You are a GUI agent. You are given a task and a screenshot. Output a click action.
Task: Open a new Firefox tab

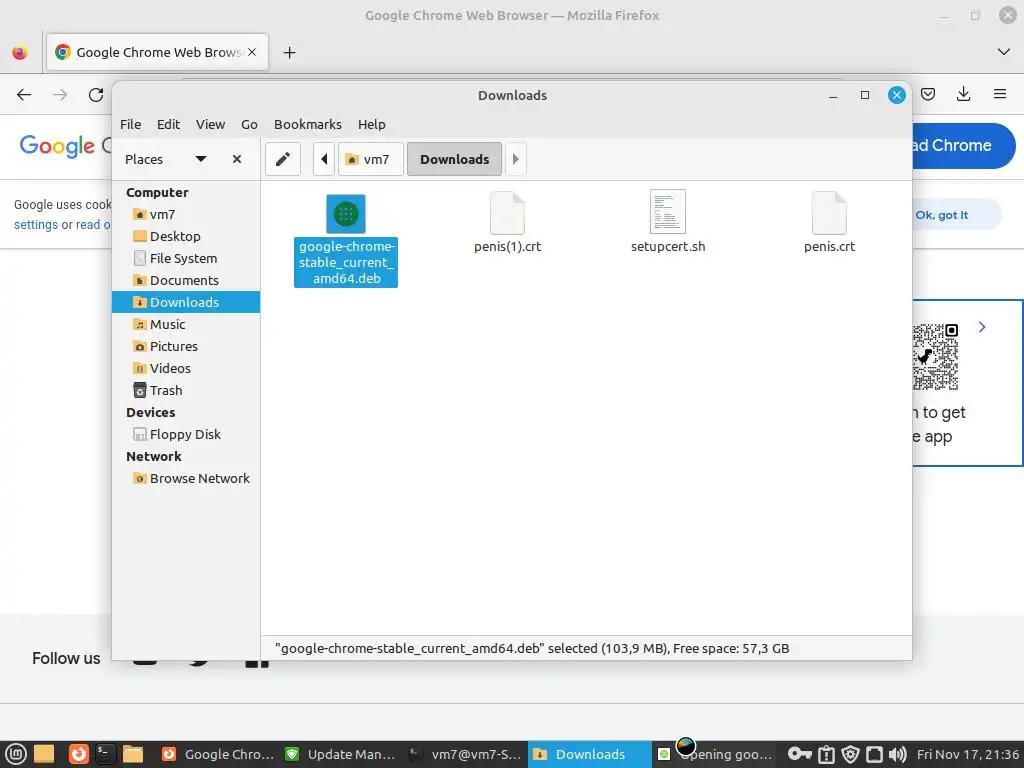point(289,52)
